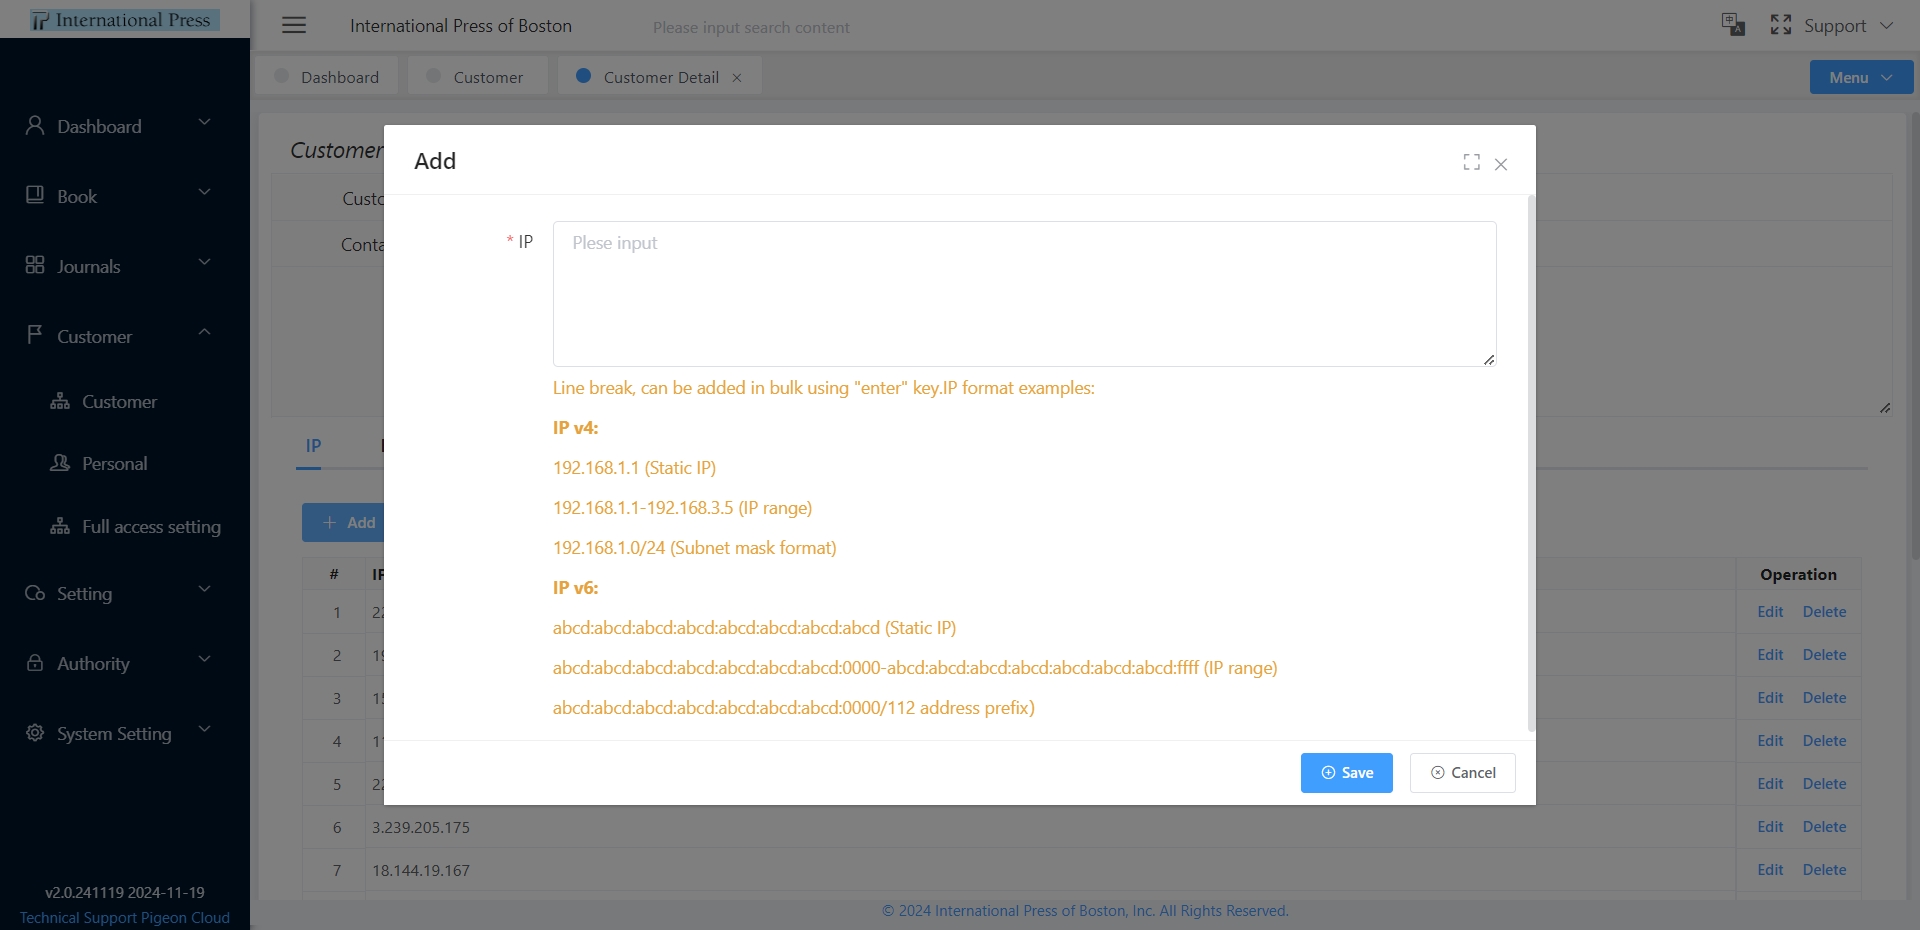Click the 3.239.205.175 table cell
Image resolution: width=1920 pixels, height=930 pixels.
(x=1050, y=827)
